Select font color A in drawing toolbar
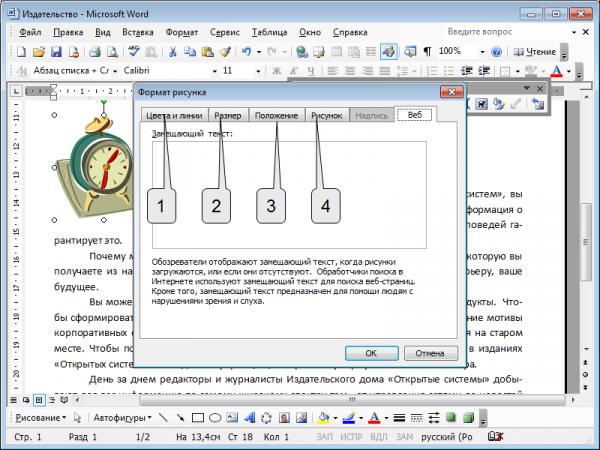The height and width of the screenshot is (450, 600). click(x=374, y=417)
